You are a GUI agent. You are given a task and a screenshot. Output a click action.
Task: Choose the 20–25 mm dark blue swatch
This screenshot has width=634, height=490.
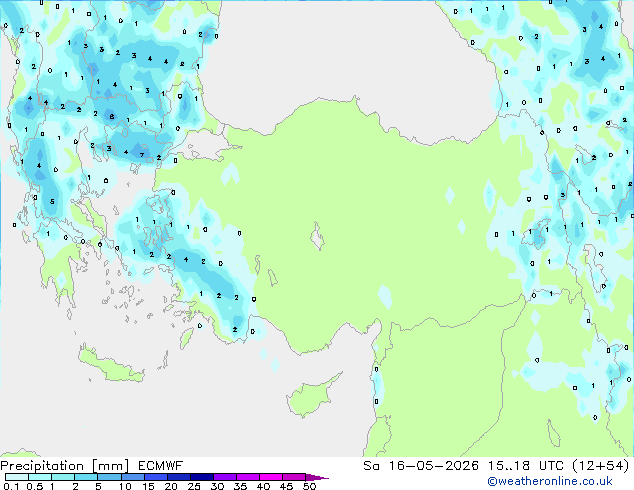[x=178, y=477]
